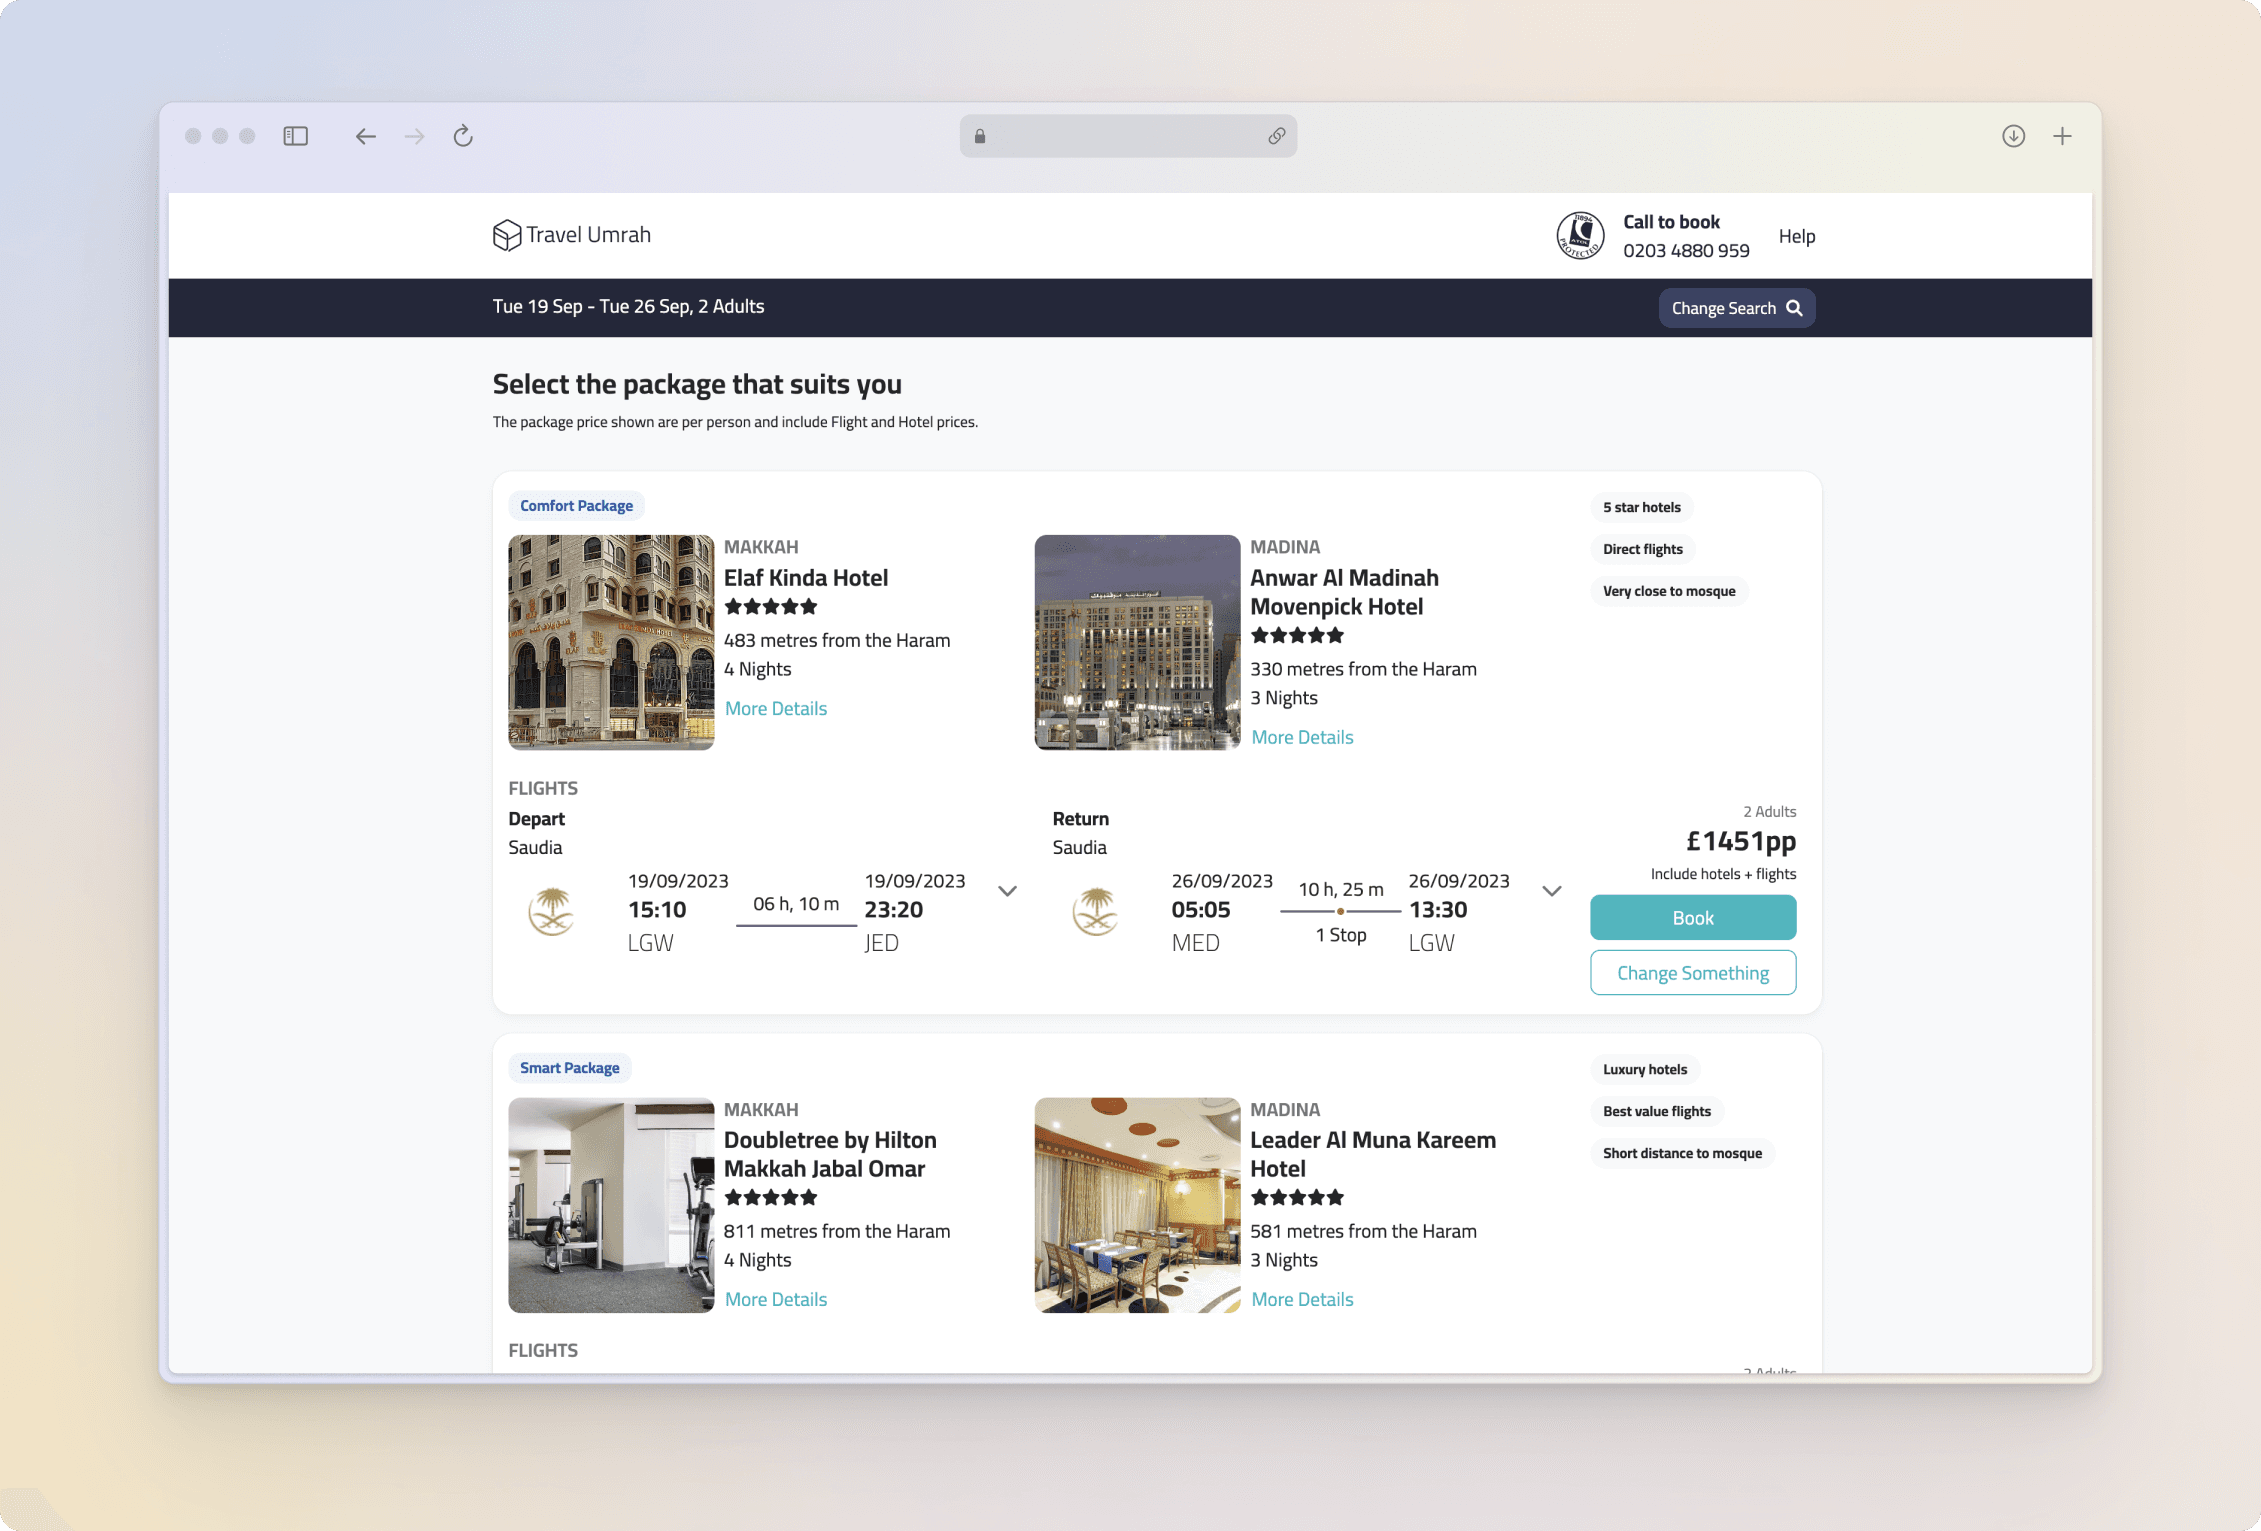Screen dimensions: 2261x1531
Task: Go forward with the browser forward arrow
Action: coord(414,136)
